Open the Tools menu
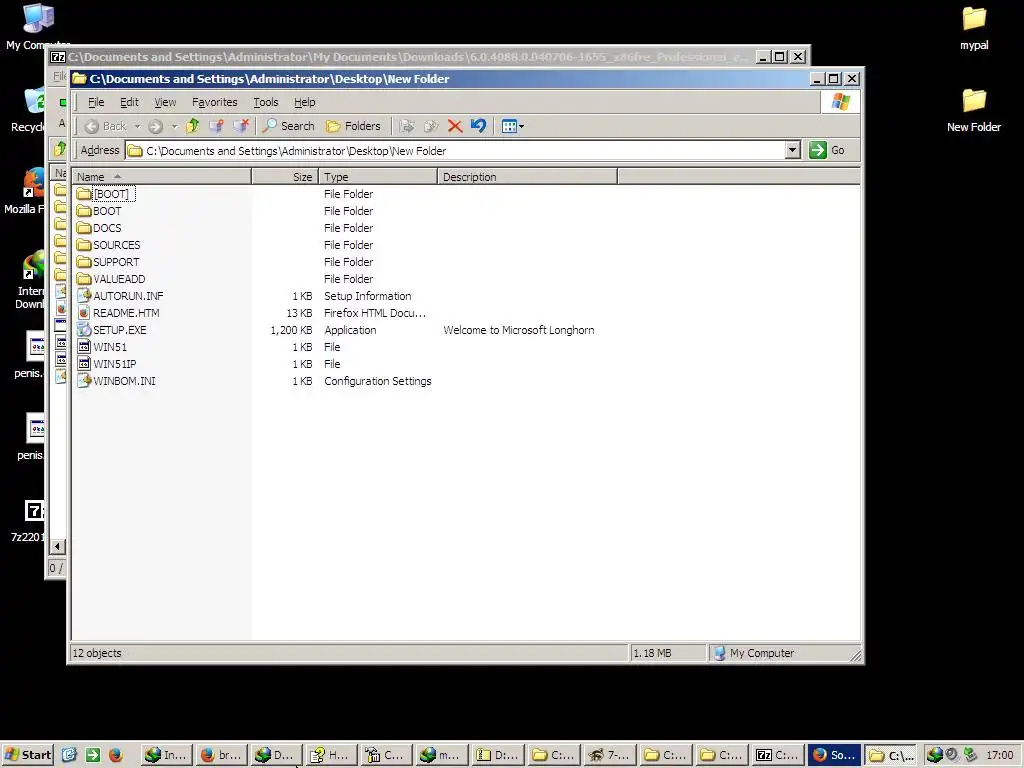 coord(266,102)
